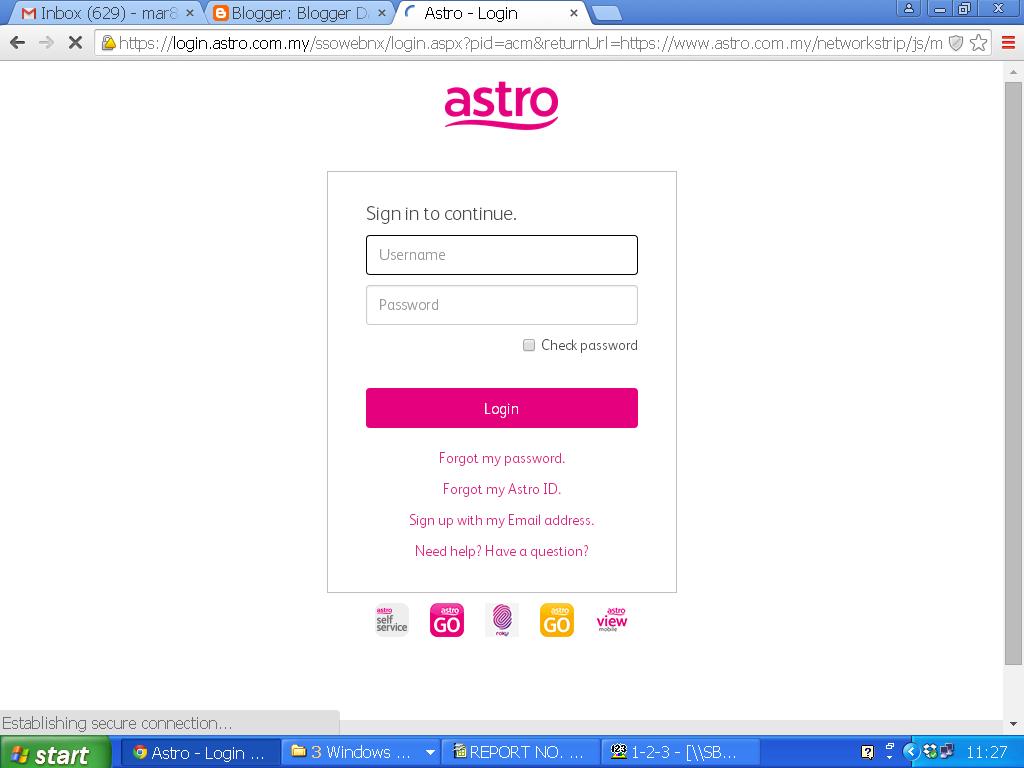The image size is (1024, 768).
Task: Click scrollbar up arrow
Action: [x=1013, y=72]
